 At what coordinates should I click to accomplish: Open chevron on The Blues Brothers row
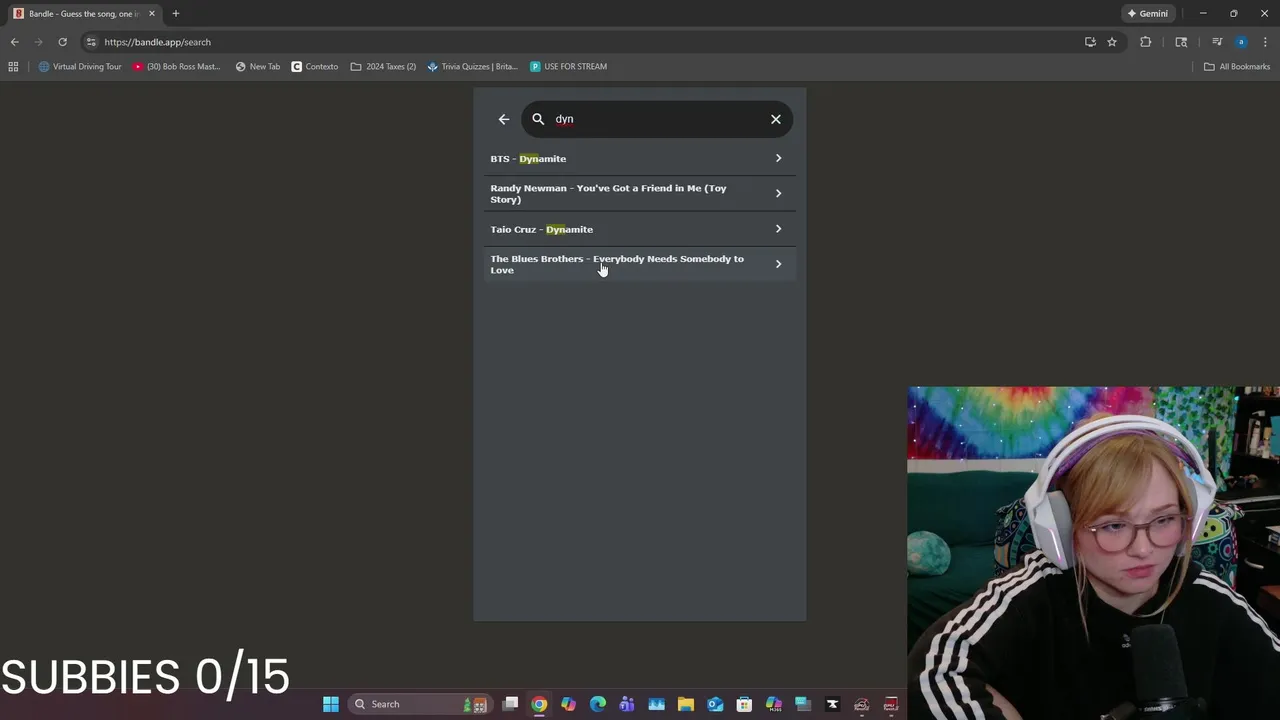point(778,264)
